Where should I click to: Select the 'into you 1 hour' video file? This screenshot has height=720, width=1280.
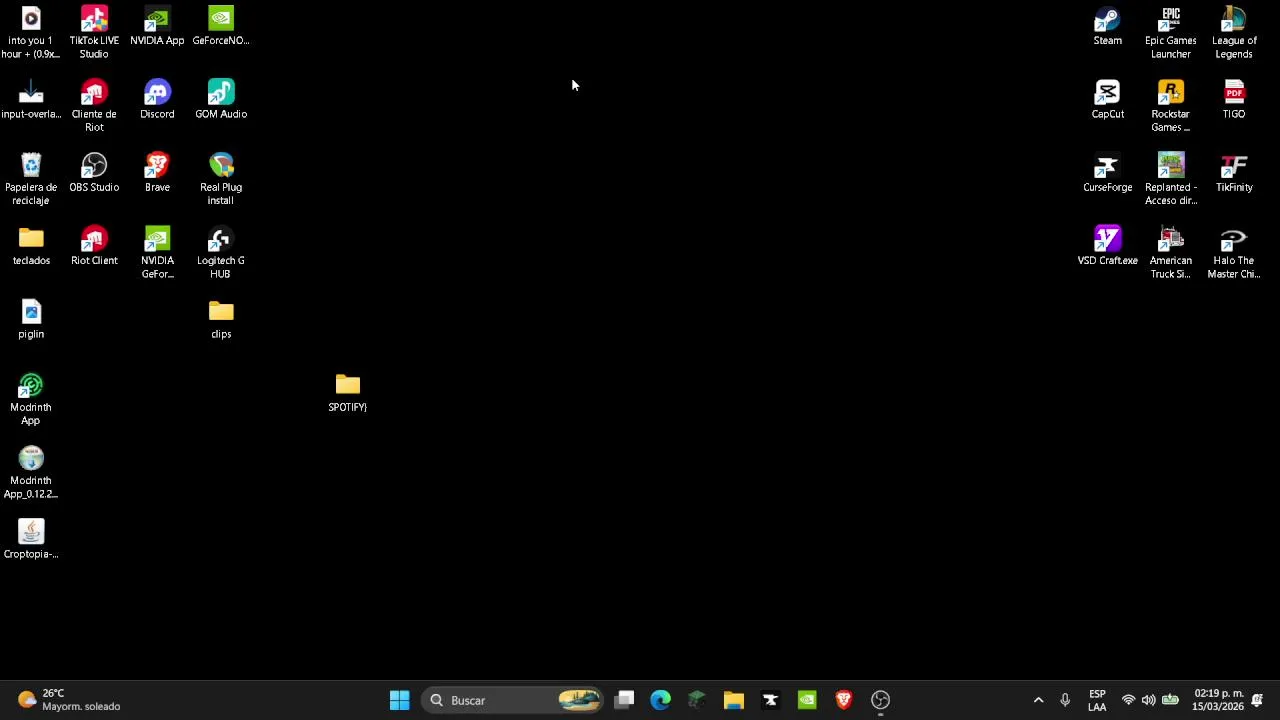pos(31,32)
